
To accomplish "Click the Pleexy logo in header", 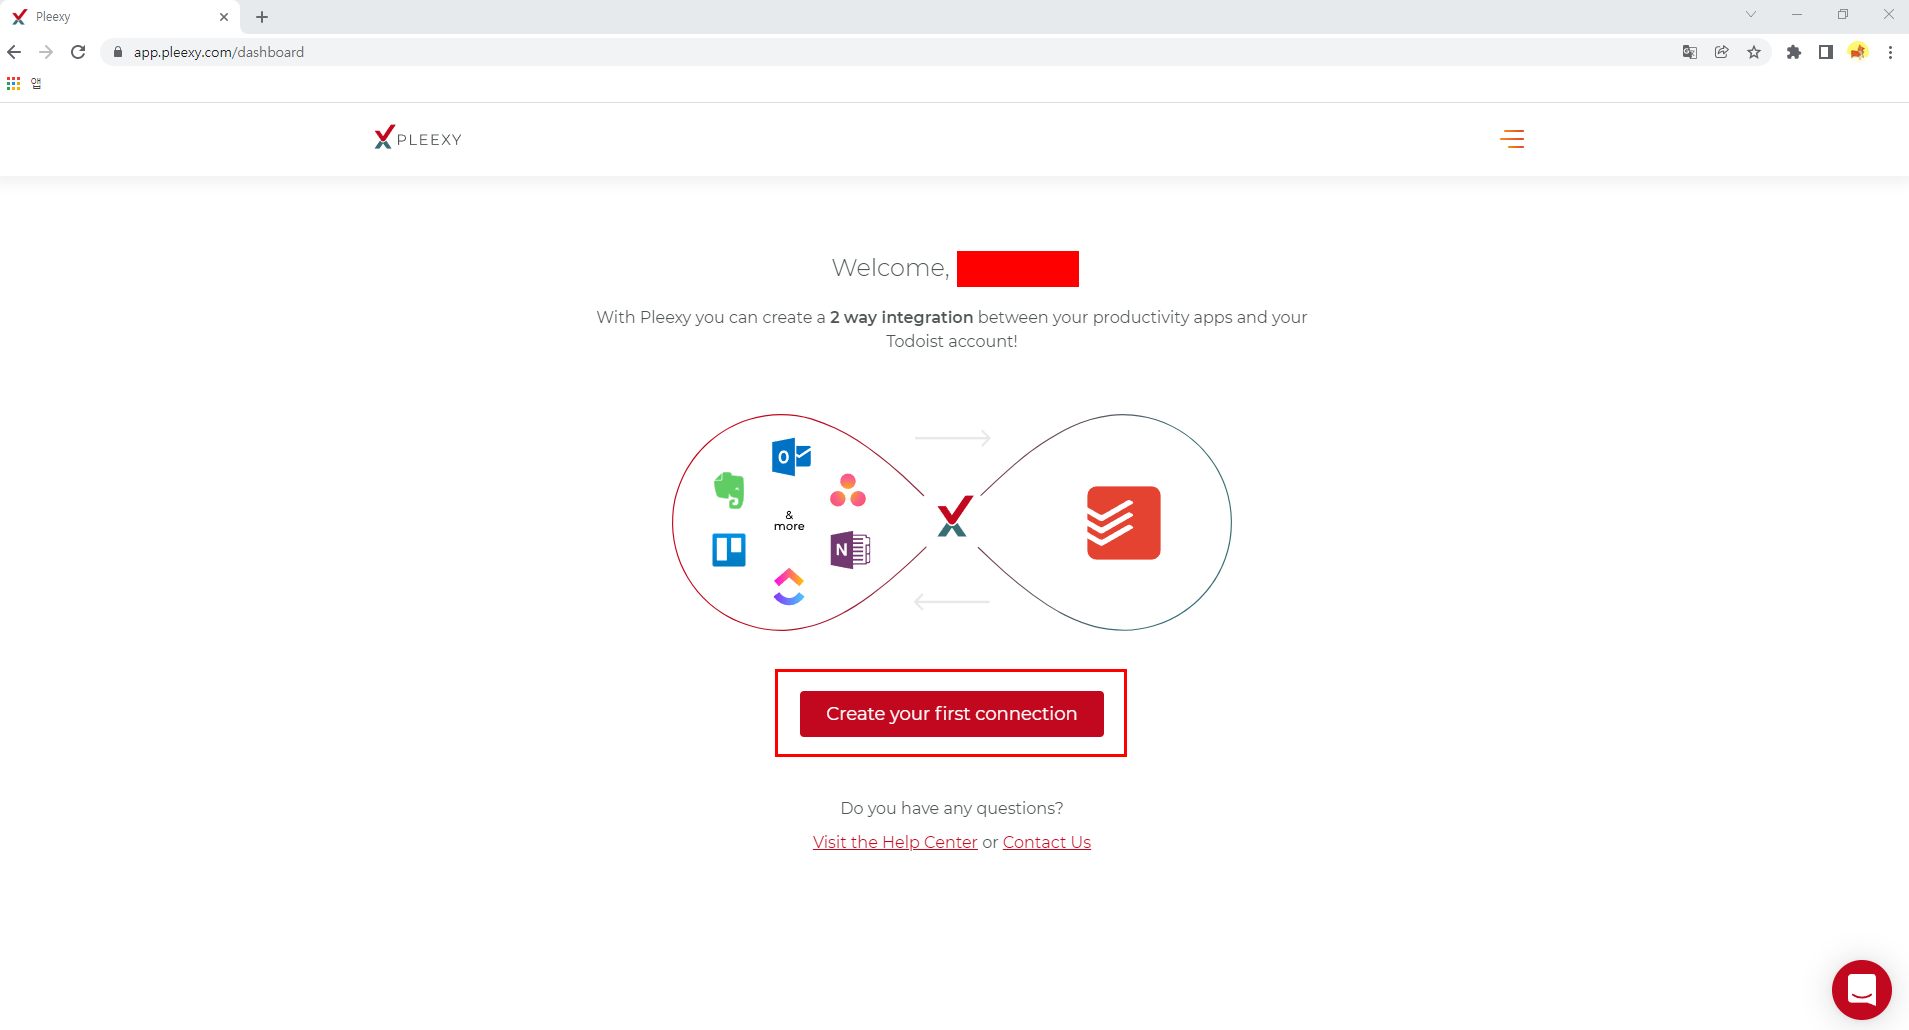I will pos(418,138).
